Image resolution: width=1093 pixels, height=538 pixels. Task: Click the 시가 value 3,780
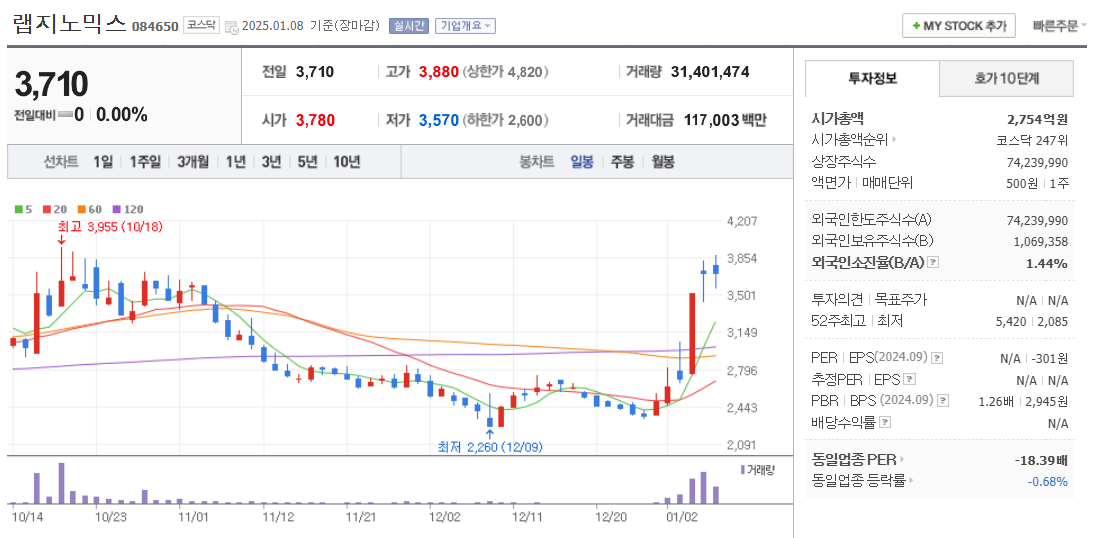click(315, 121)
